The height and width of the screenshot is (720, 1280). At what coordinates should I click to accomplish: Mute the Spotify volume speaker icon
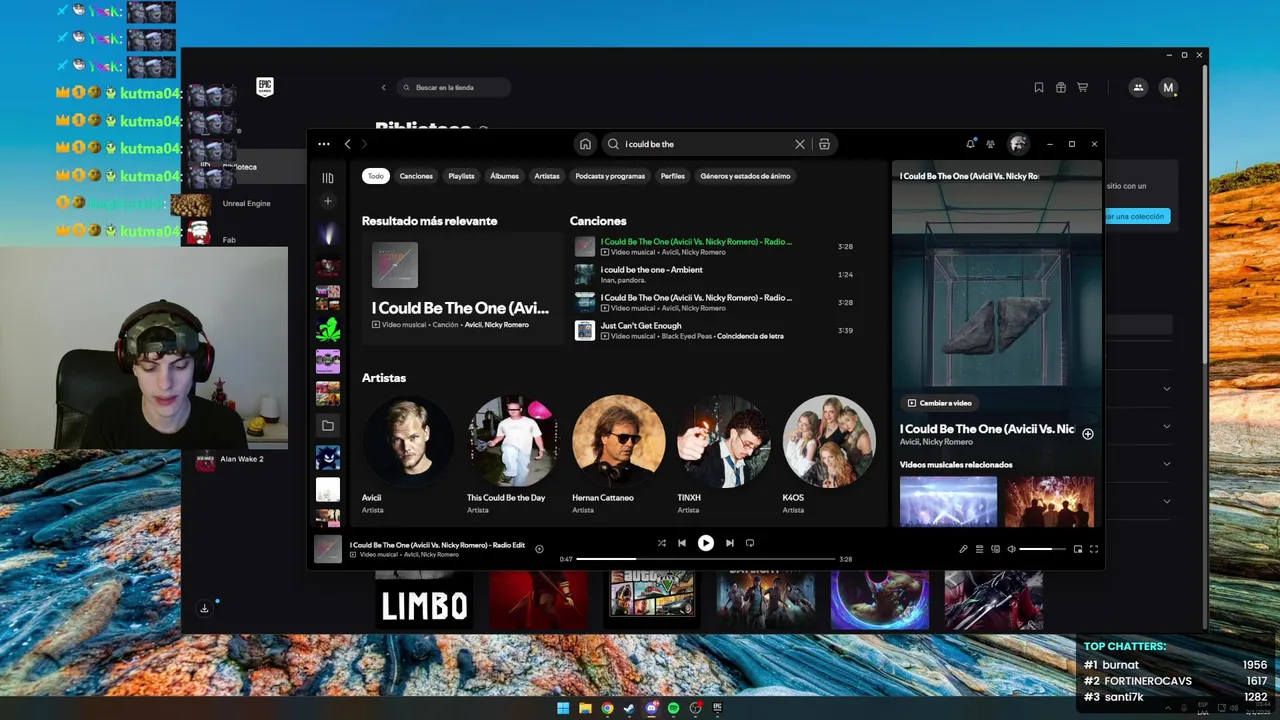tap(1011, 549)
